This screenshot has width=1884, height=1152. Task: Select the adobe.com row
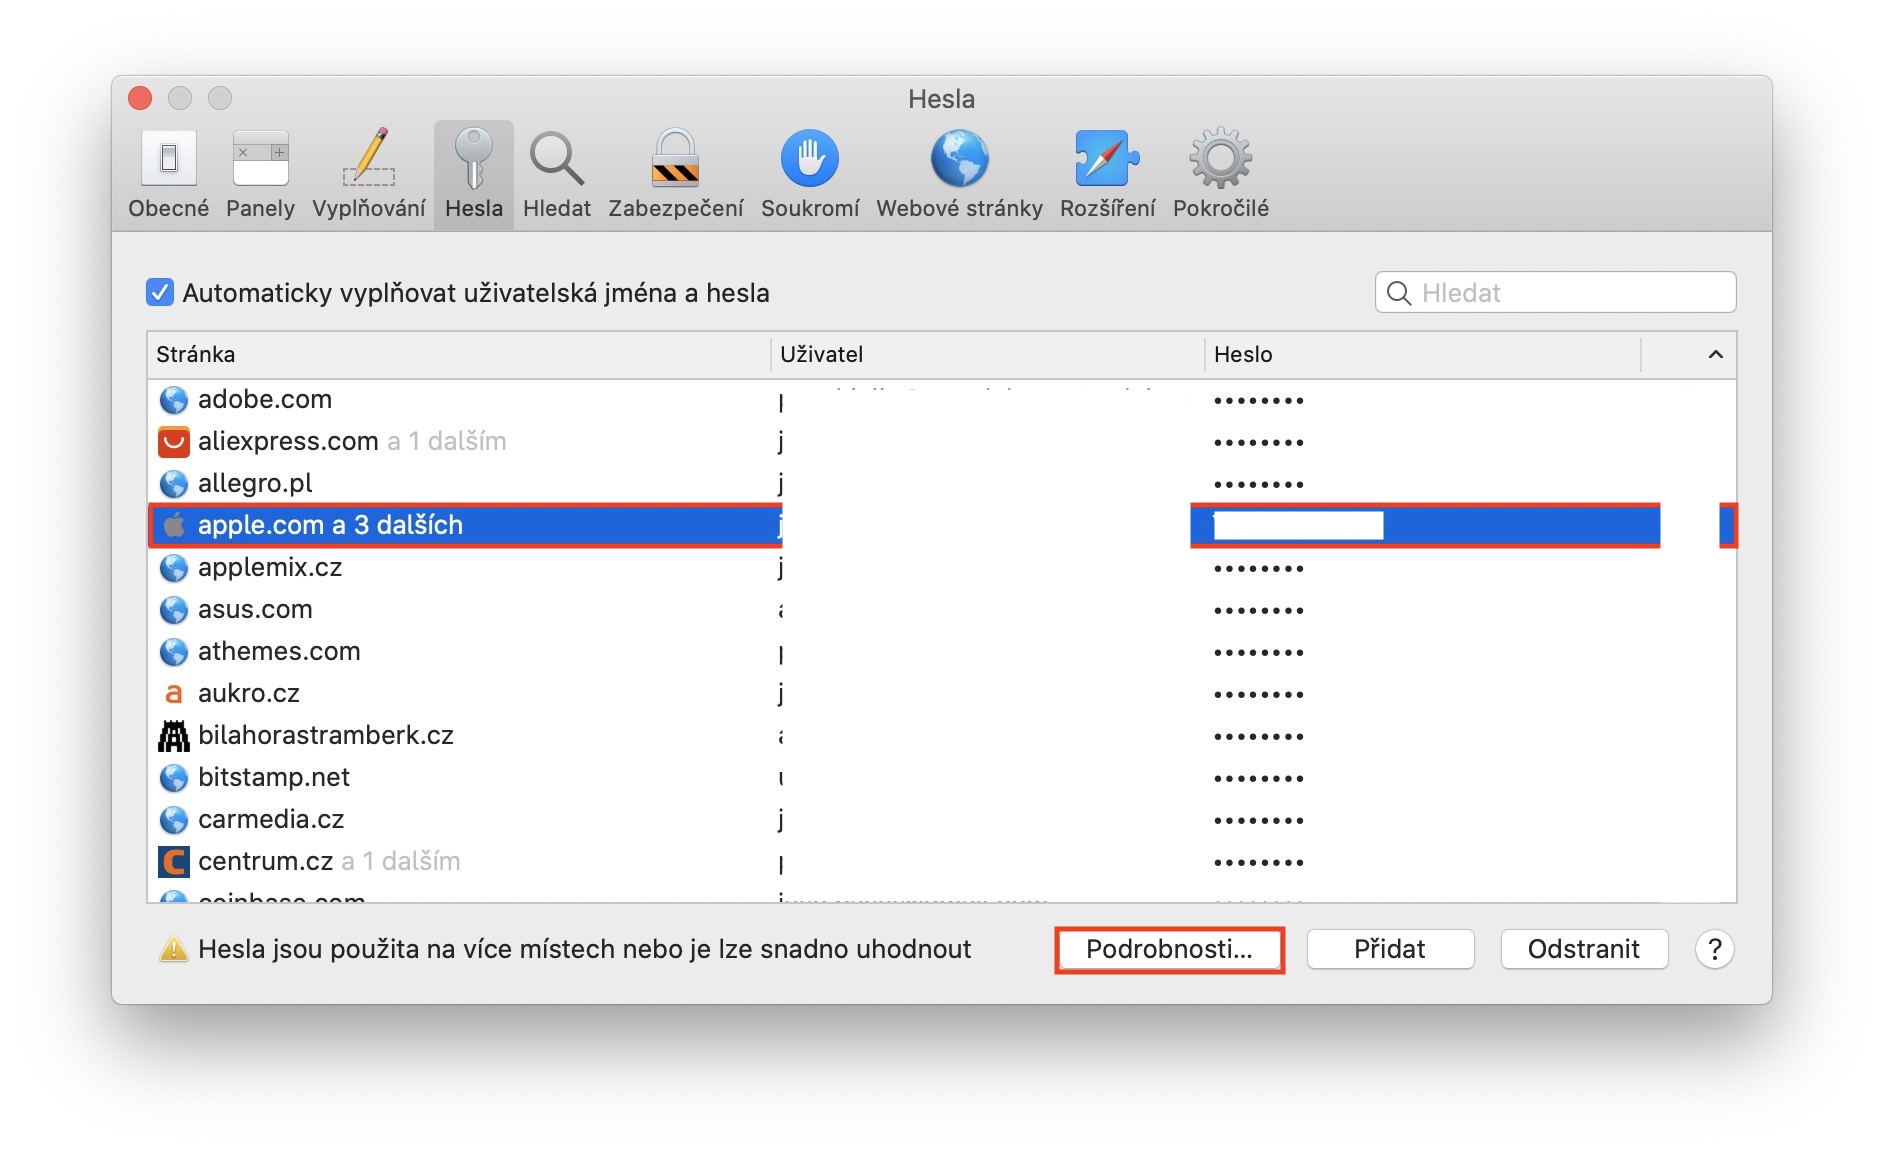tap(942, 400)
